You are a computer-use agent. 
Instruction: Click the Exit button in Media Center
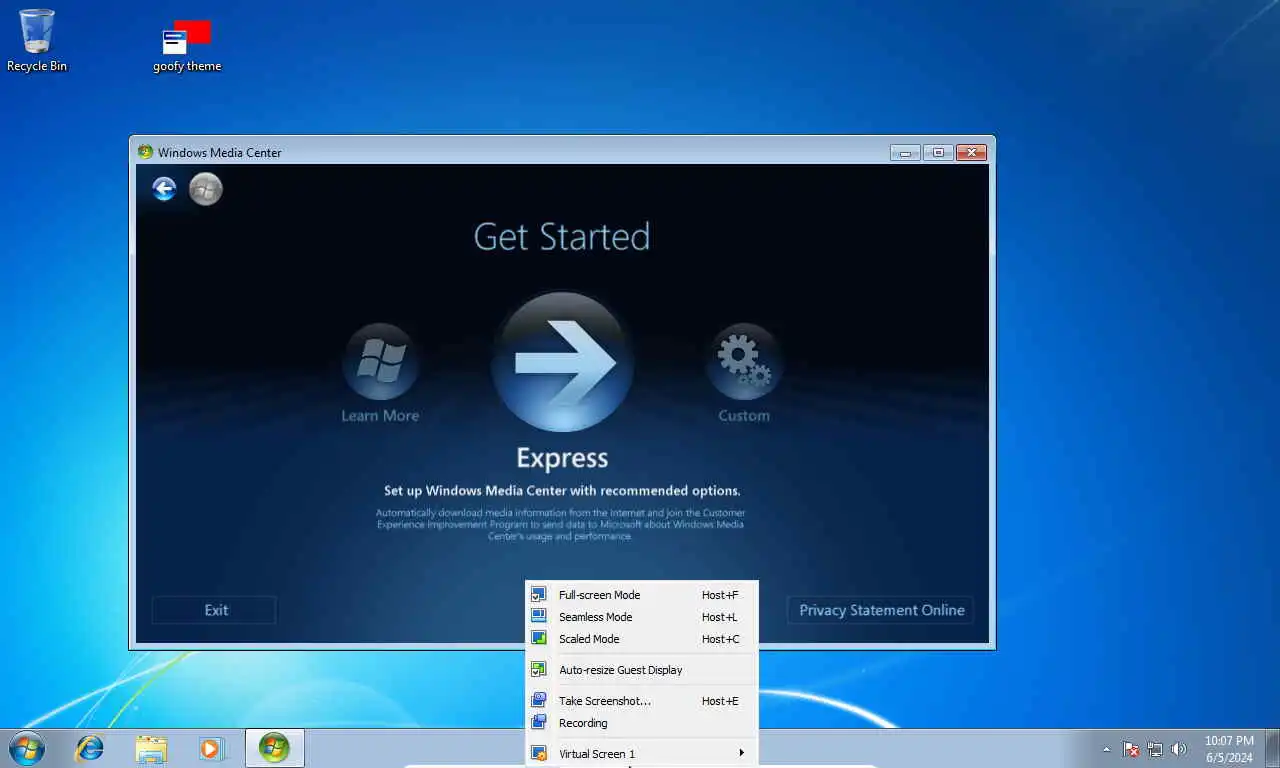click(214, 610)
